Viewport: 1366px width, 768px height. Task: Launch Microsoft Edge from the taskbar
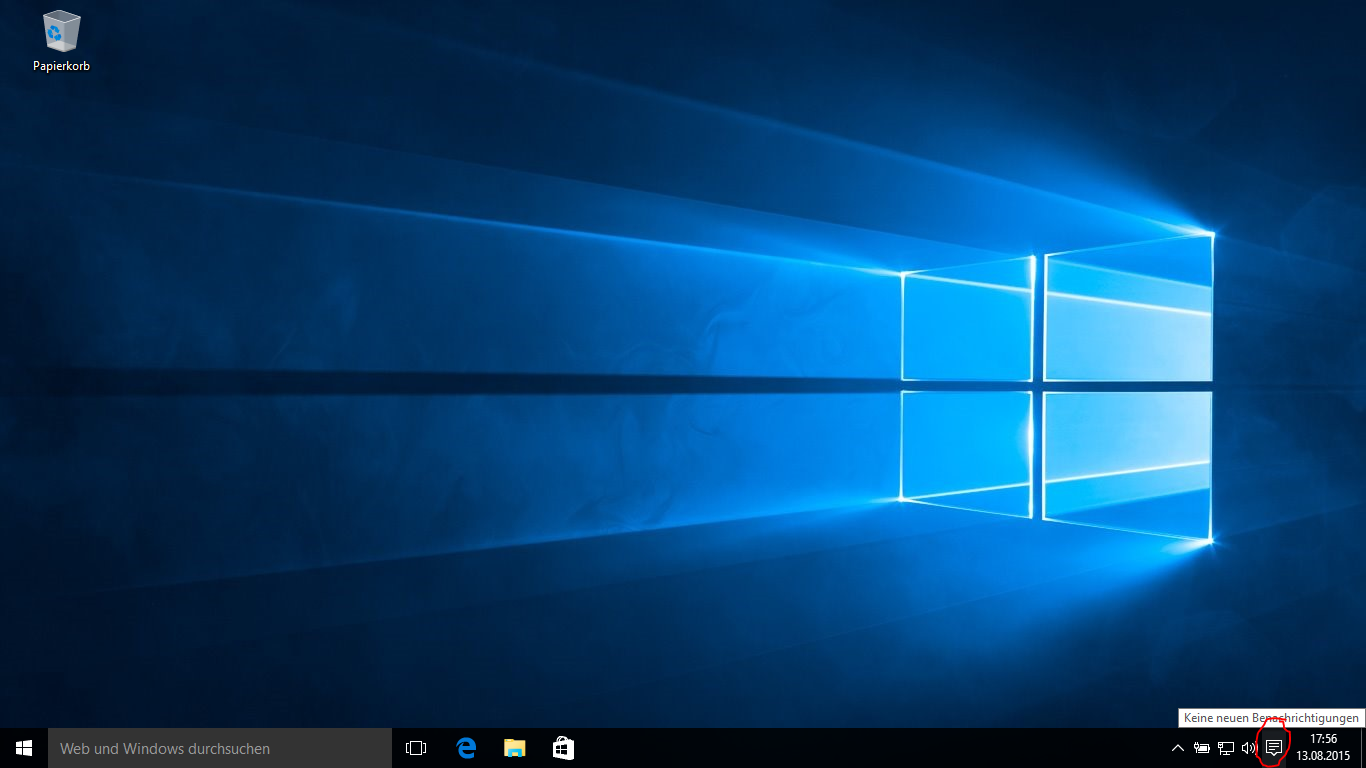pyautogui.click(x=465, y=748)
